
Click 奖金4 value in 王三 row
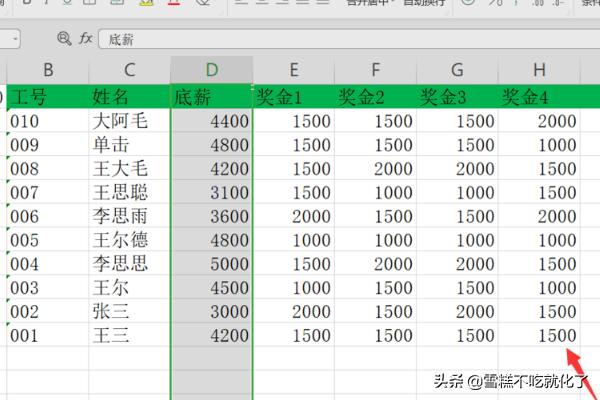(x=539, y=335)
